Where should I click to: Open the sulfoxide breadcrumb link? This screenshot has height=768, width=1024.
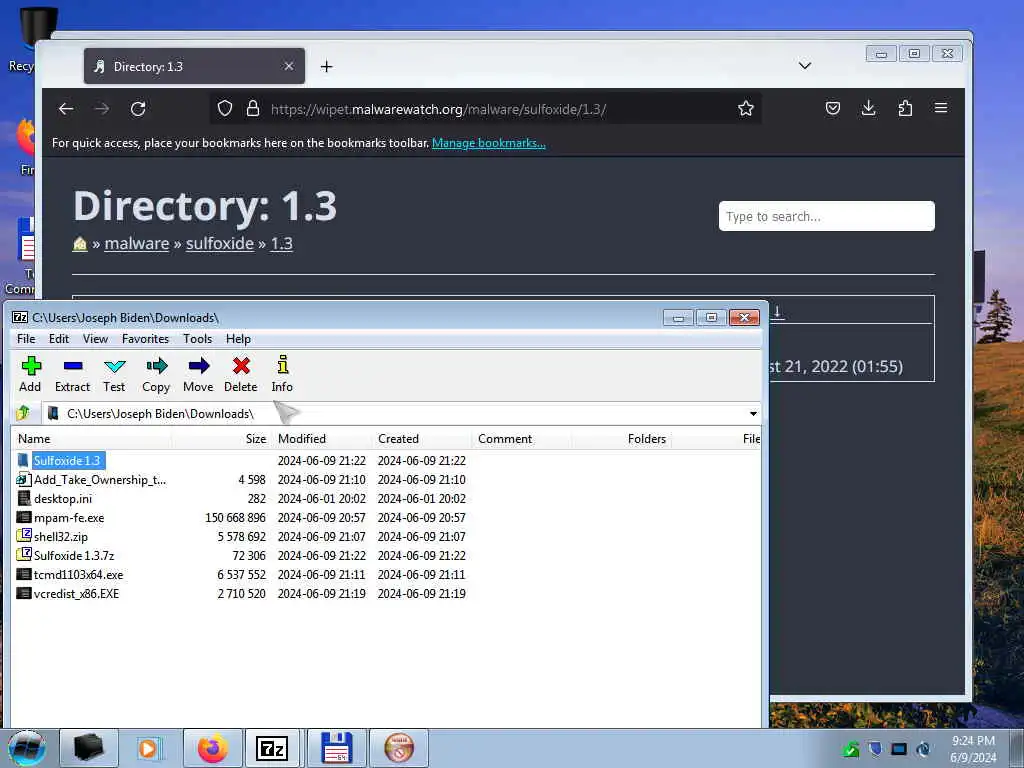coord(219,244)
